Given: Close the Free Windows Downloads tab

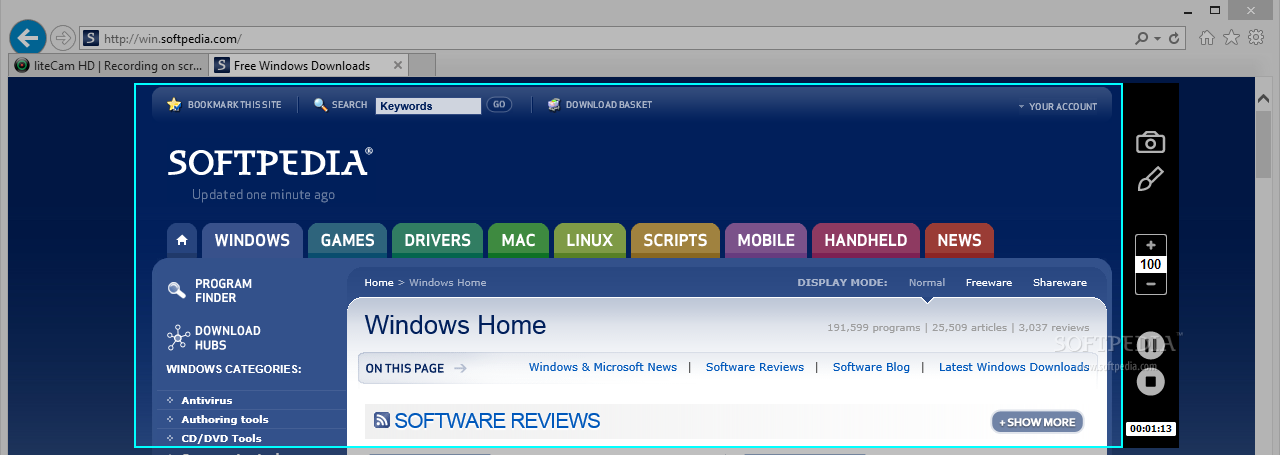Looking at the screenshot, I should pos(398,66).
